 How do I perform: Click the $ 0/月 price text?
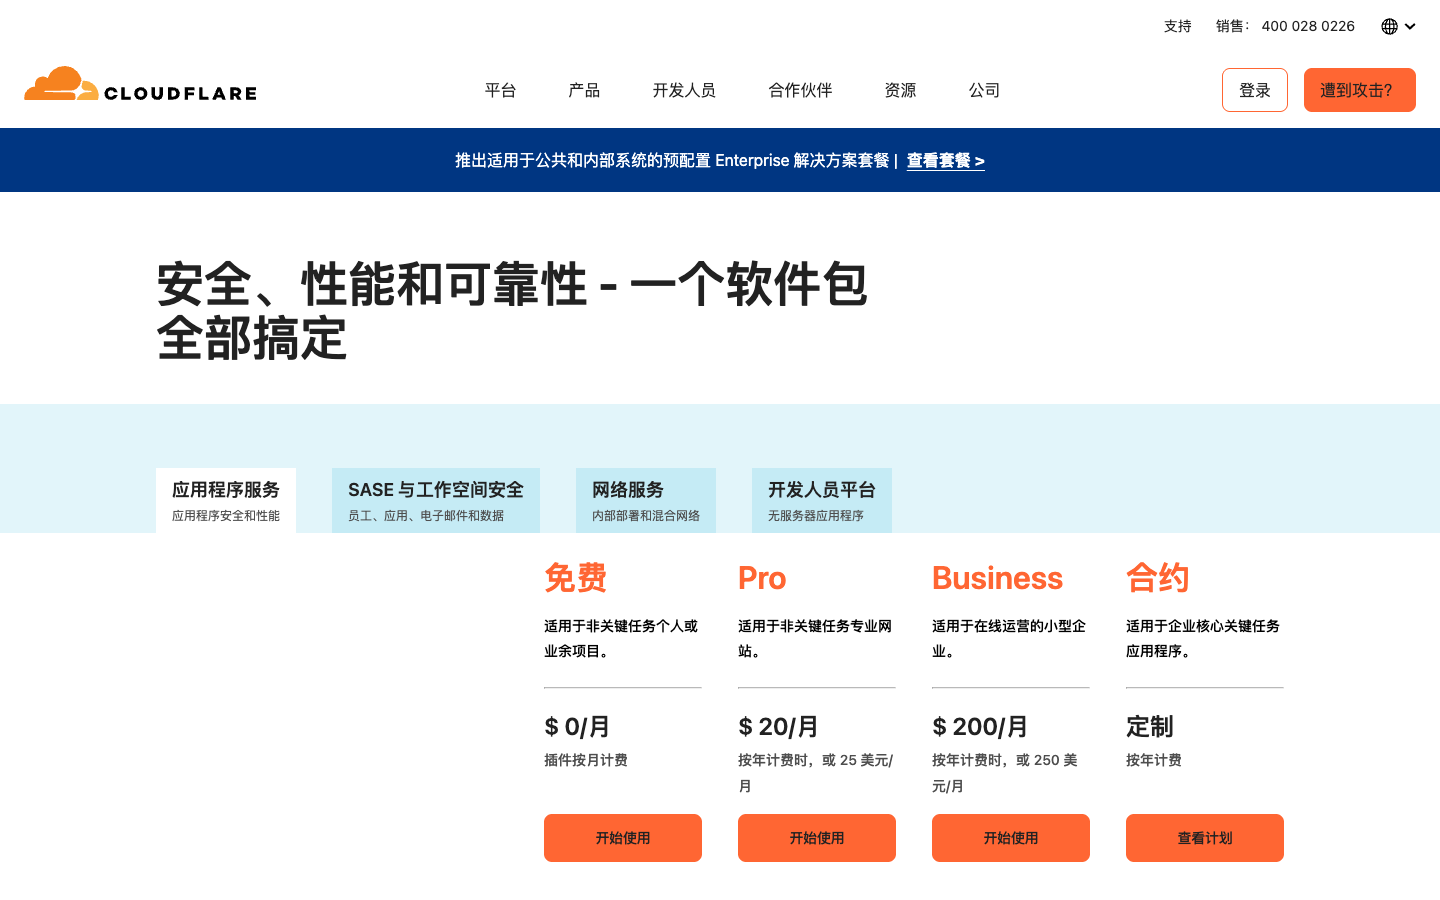click(577, 726)
